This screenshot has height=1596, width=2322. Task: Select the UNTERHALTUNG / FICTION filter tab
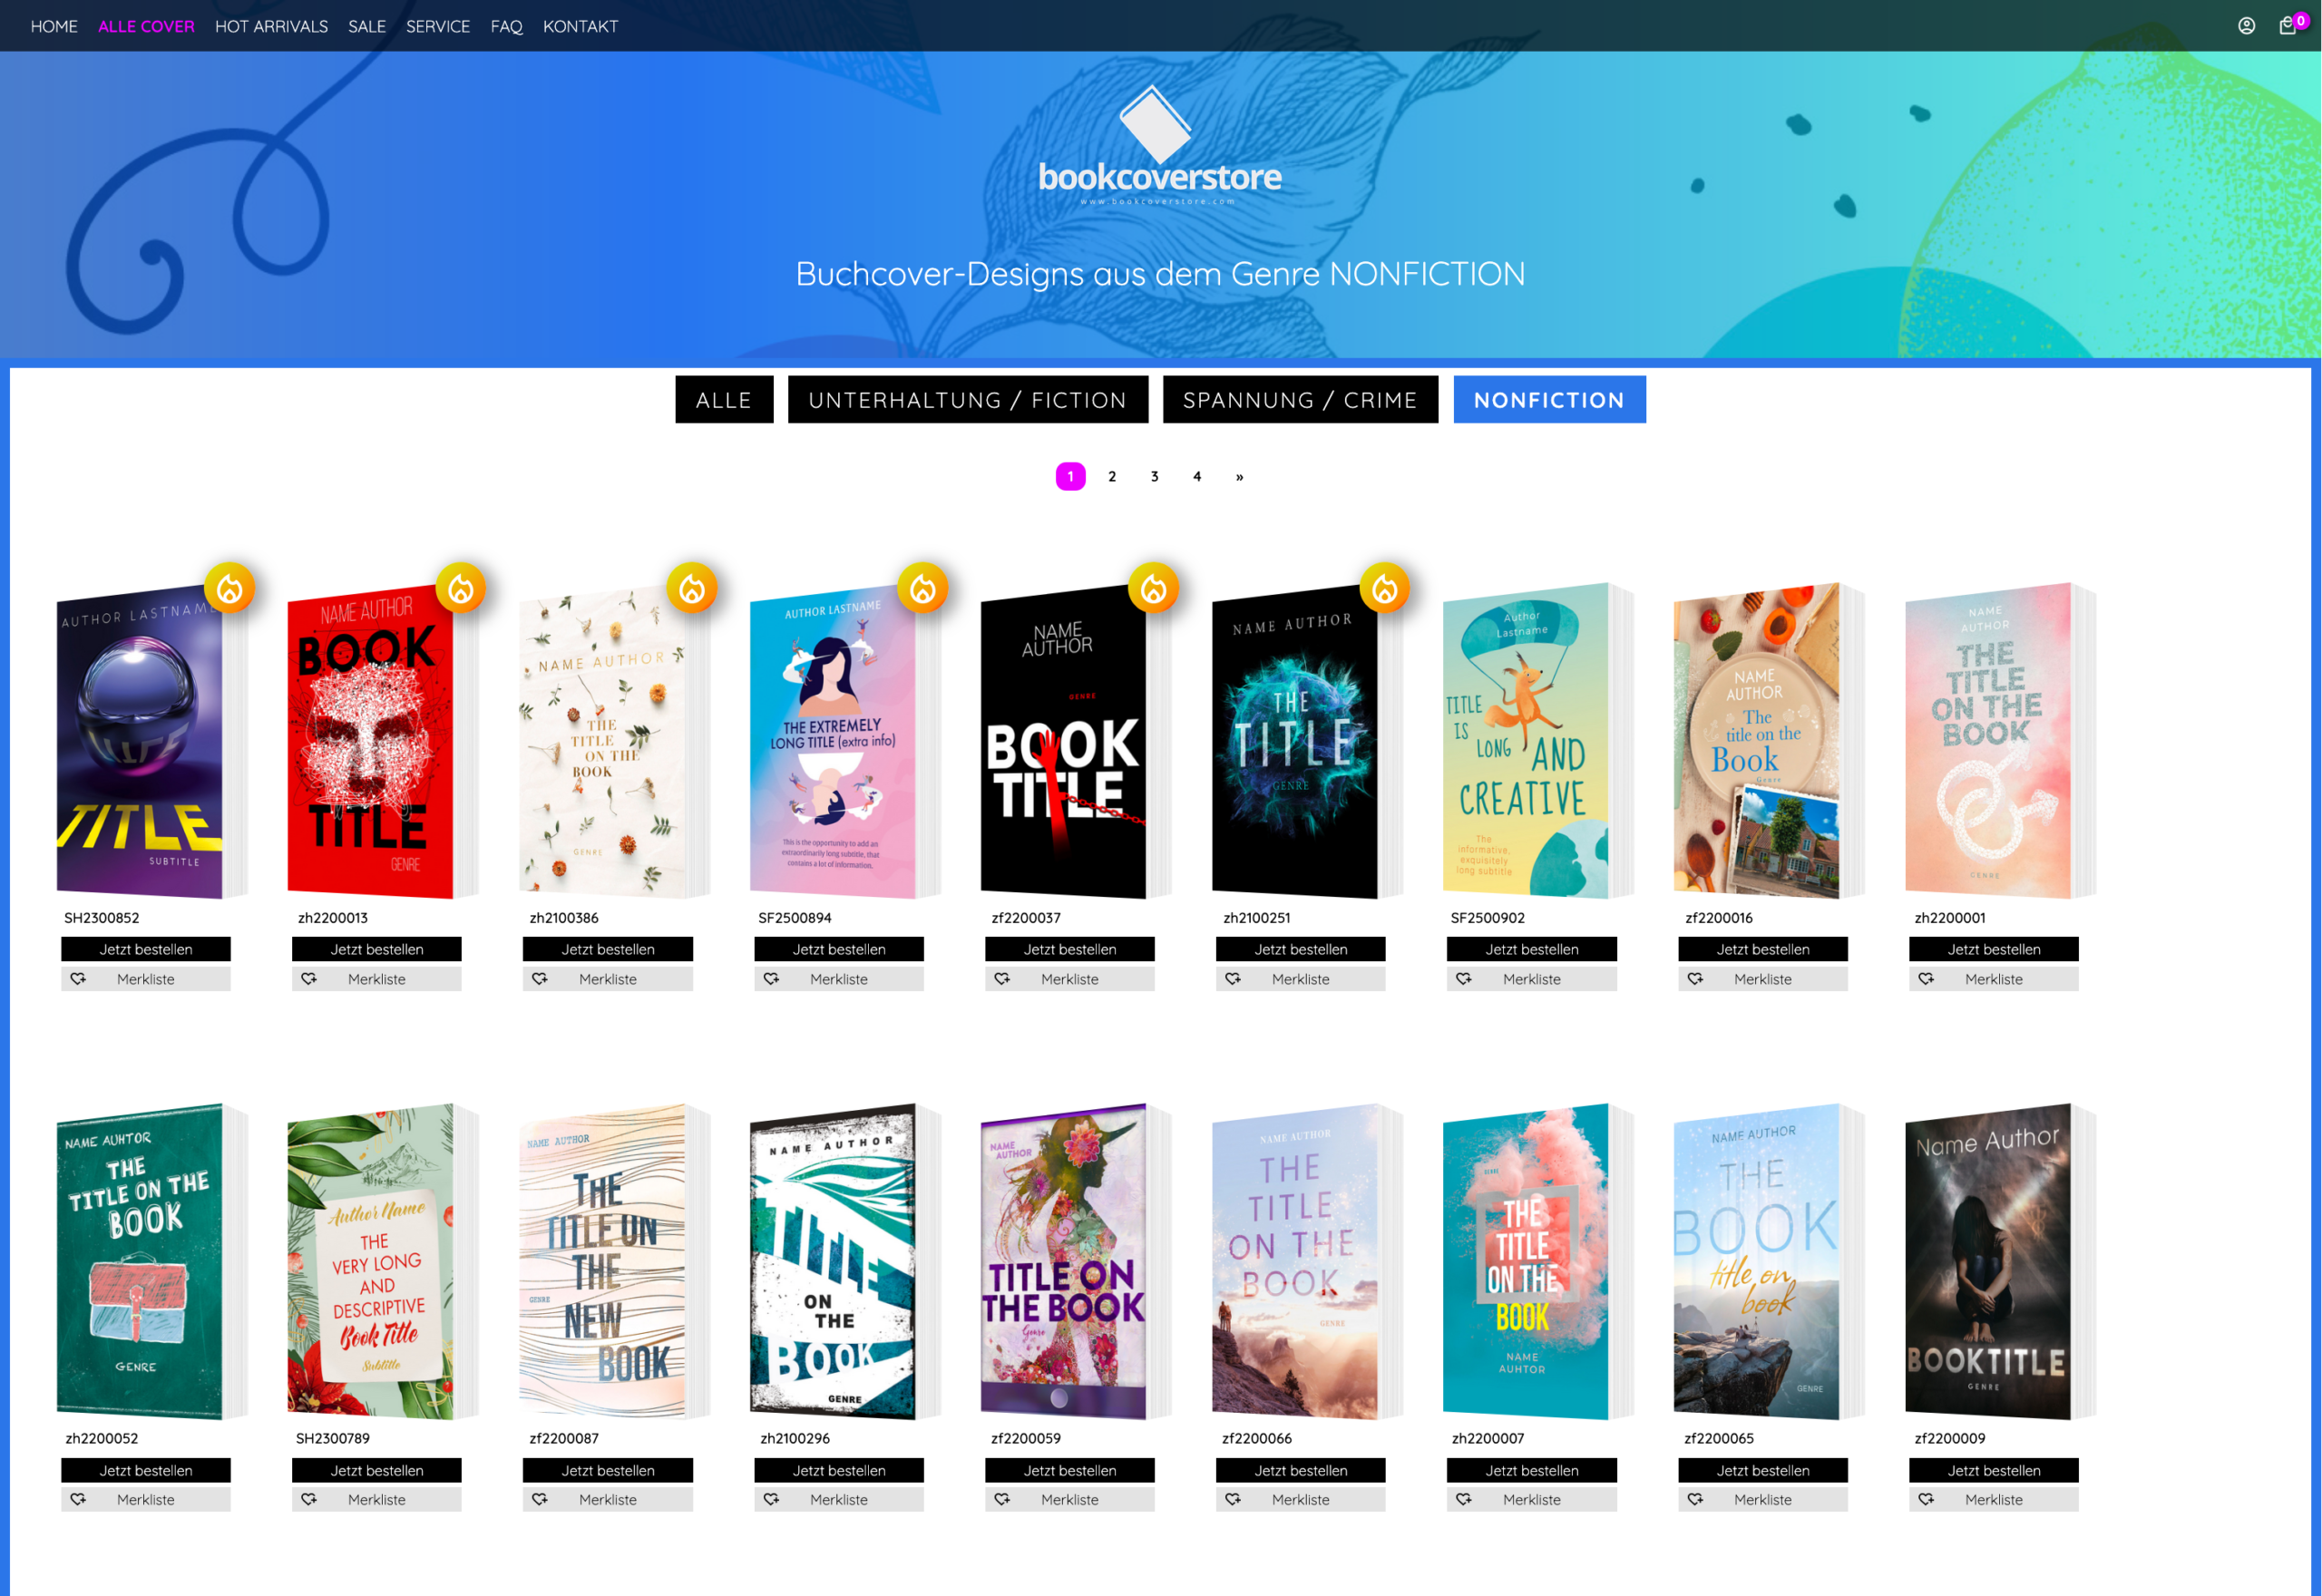967,400
